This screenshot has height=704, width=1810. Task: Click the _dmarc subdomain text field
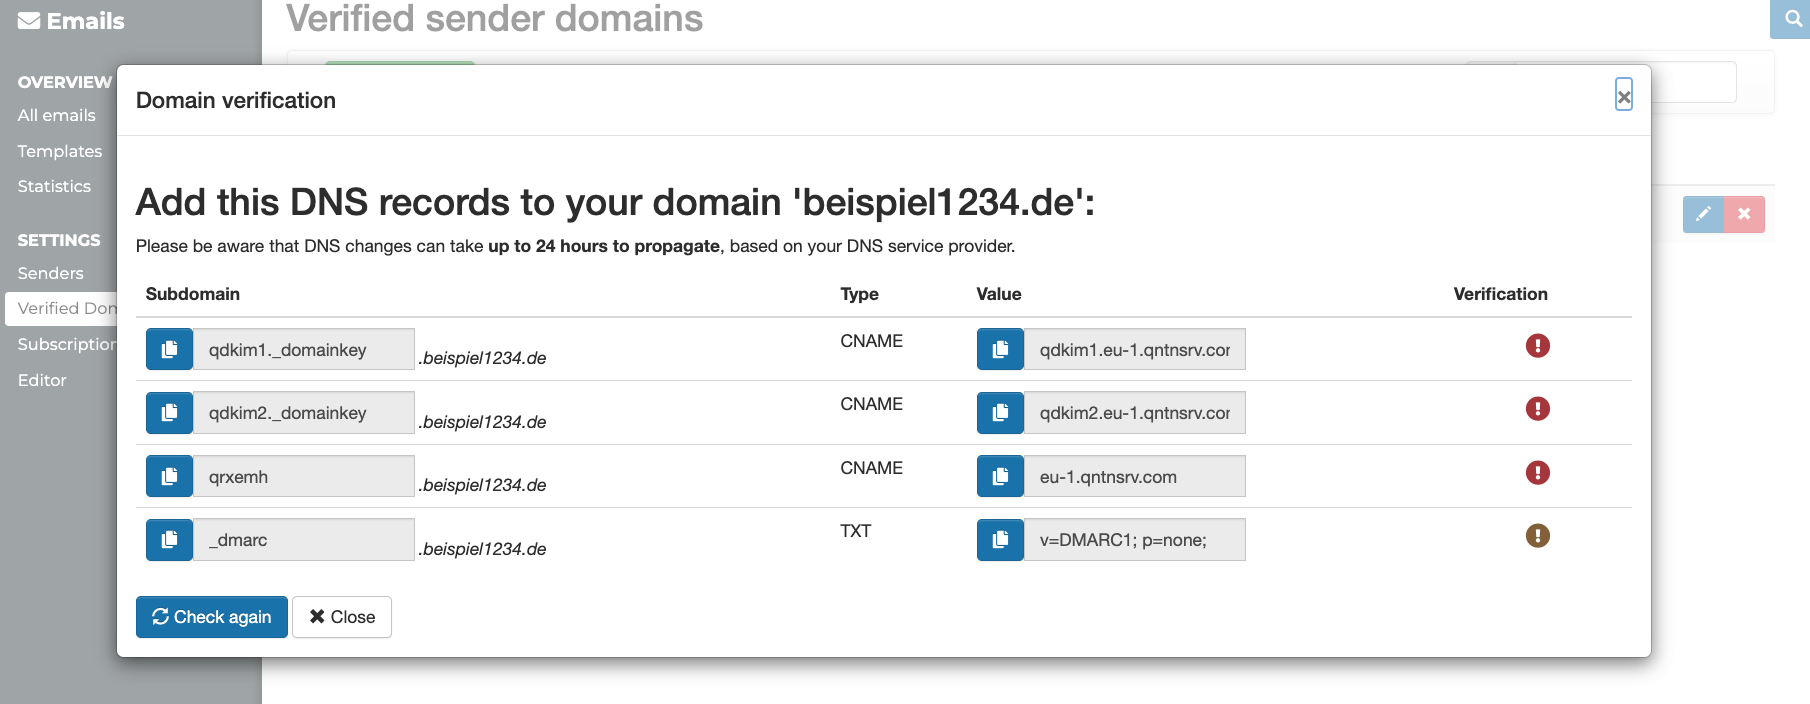(304, 539)
